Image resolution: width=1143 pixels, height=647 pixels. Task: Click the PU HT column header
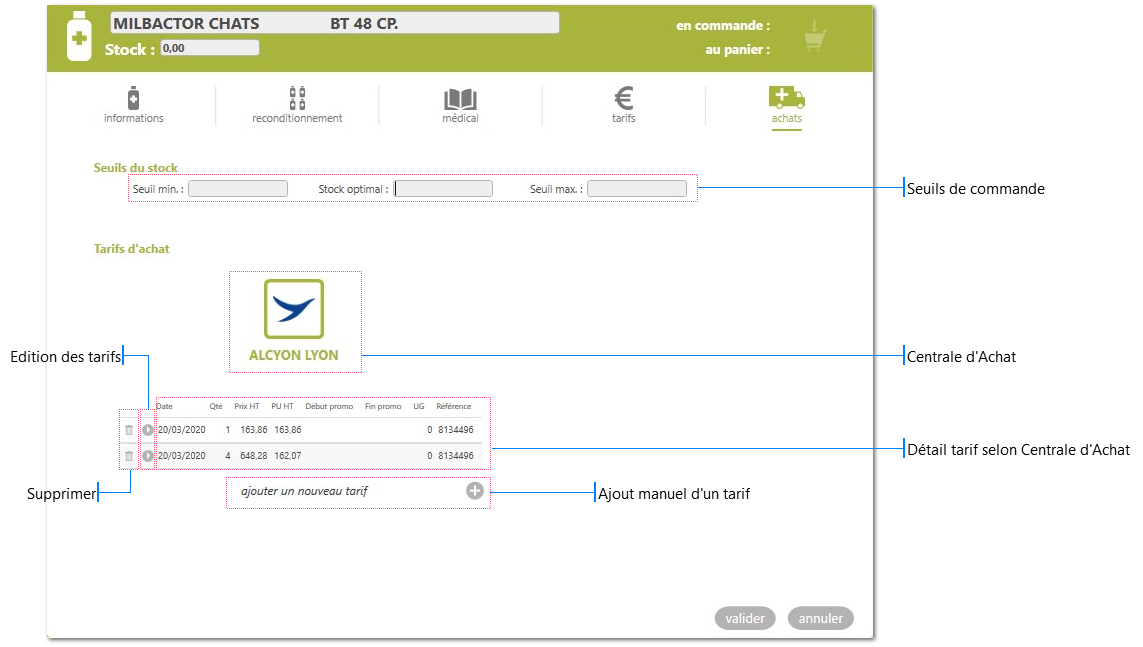coord(282,407)
